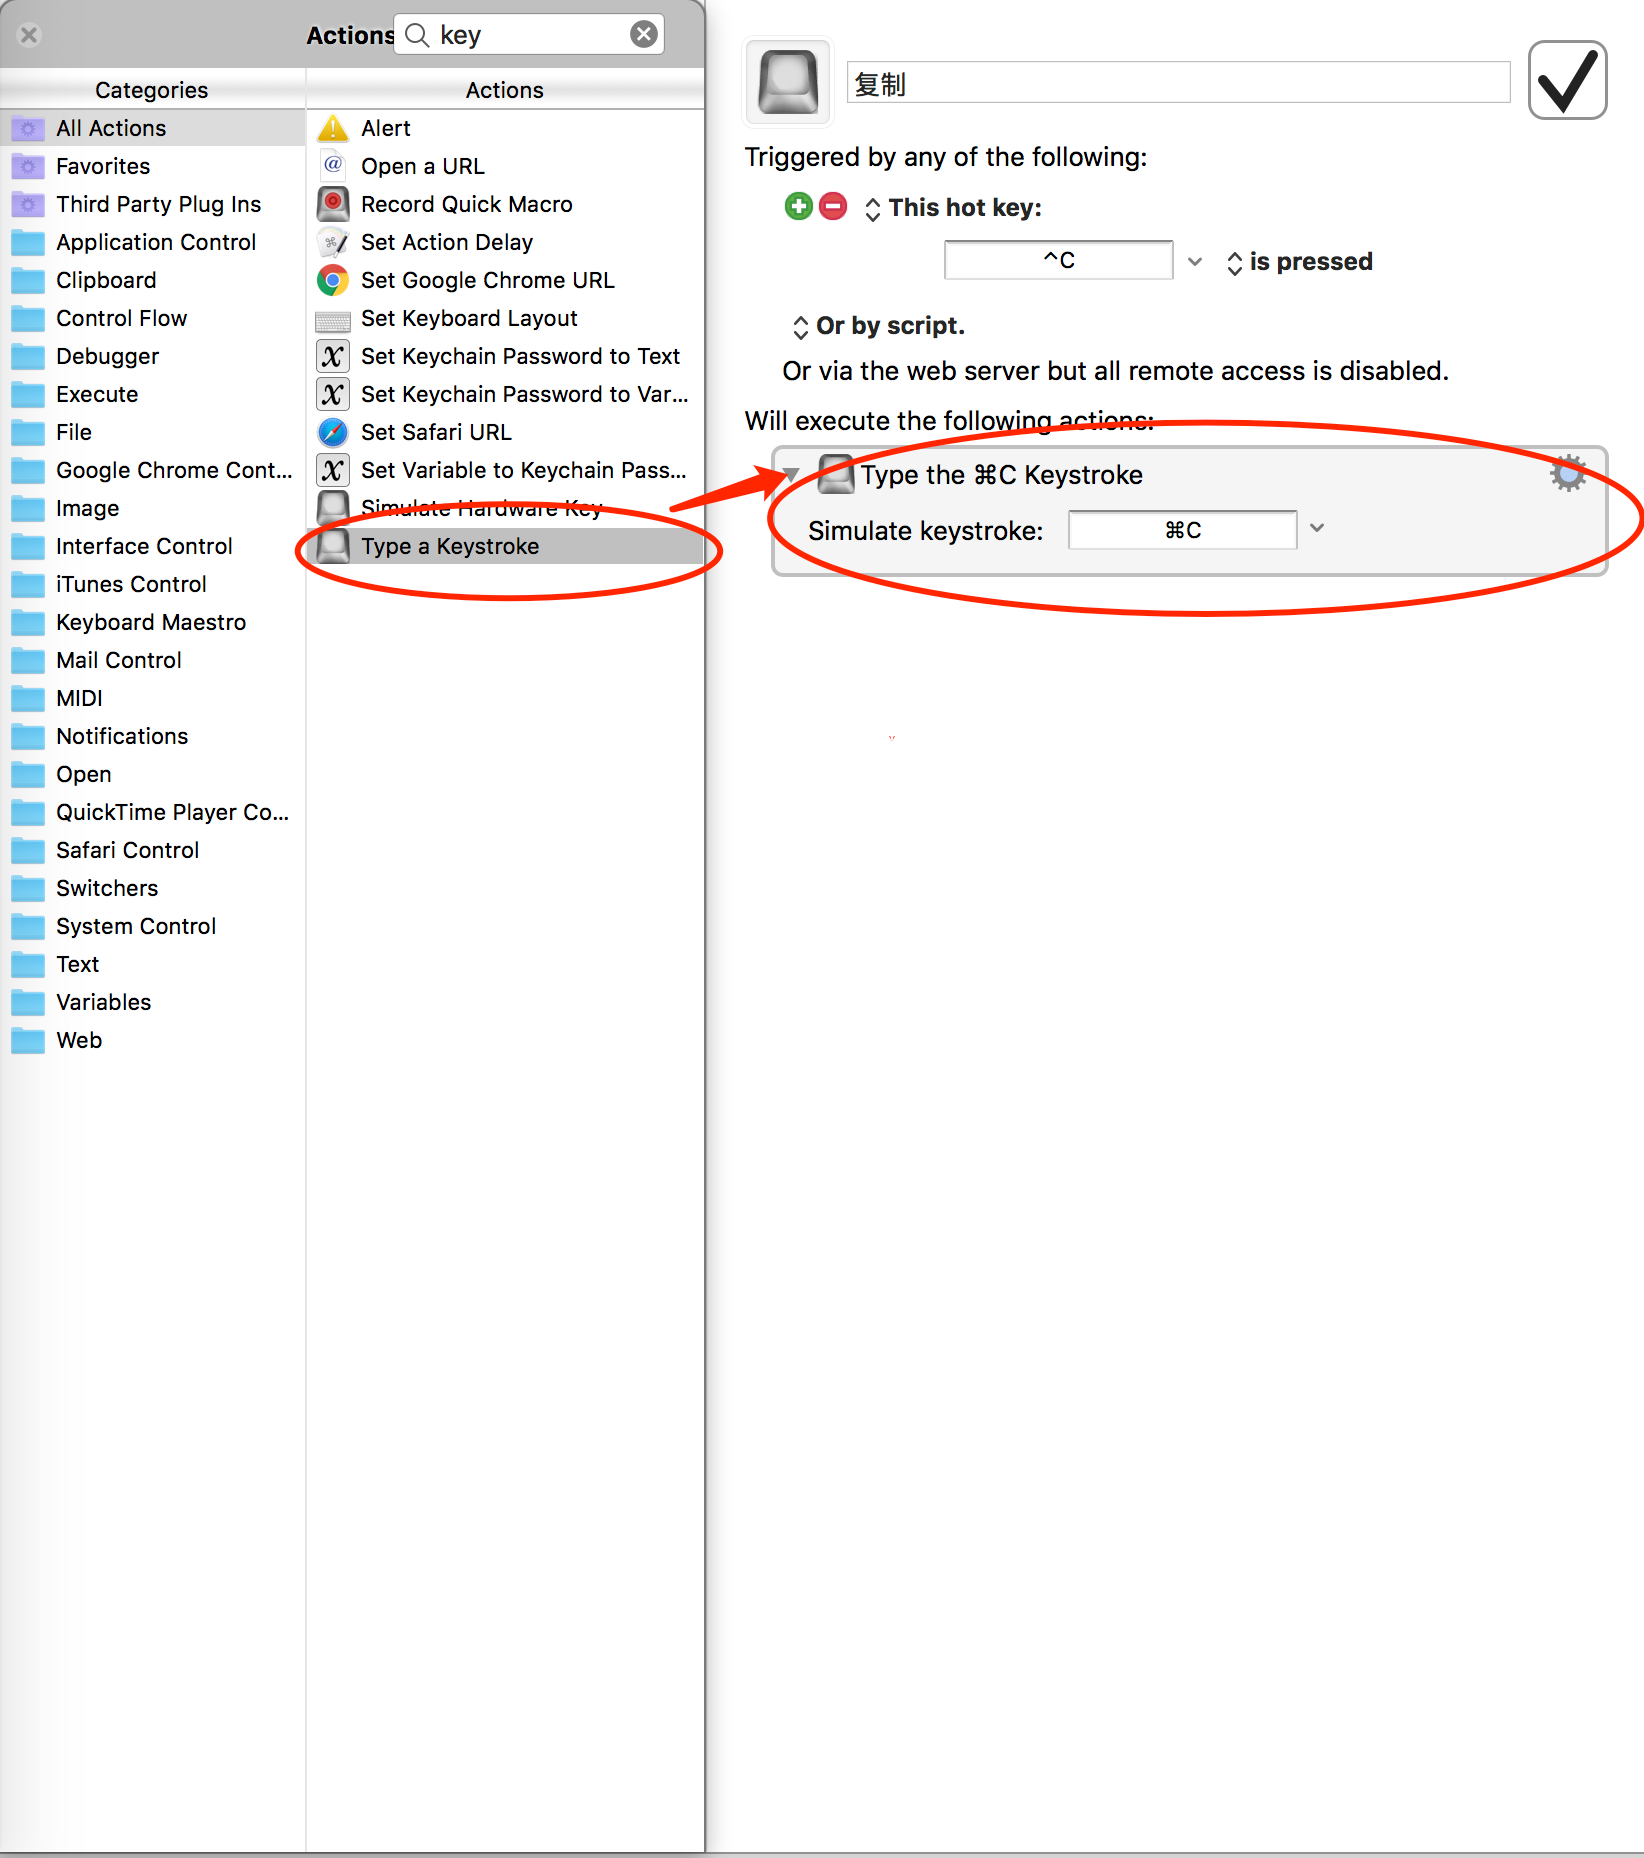Remove the trigger with red minus

(833, 207)
